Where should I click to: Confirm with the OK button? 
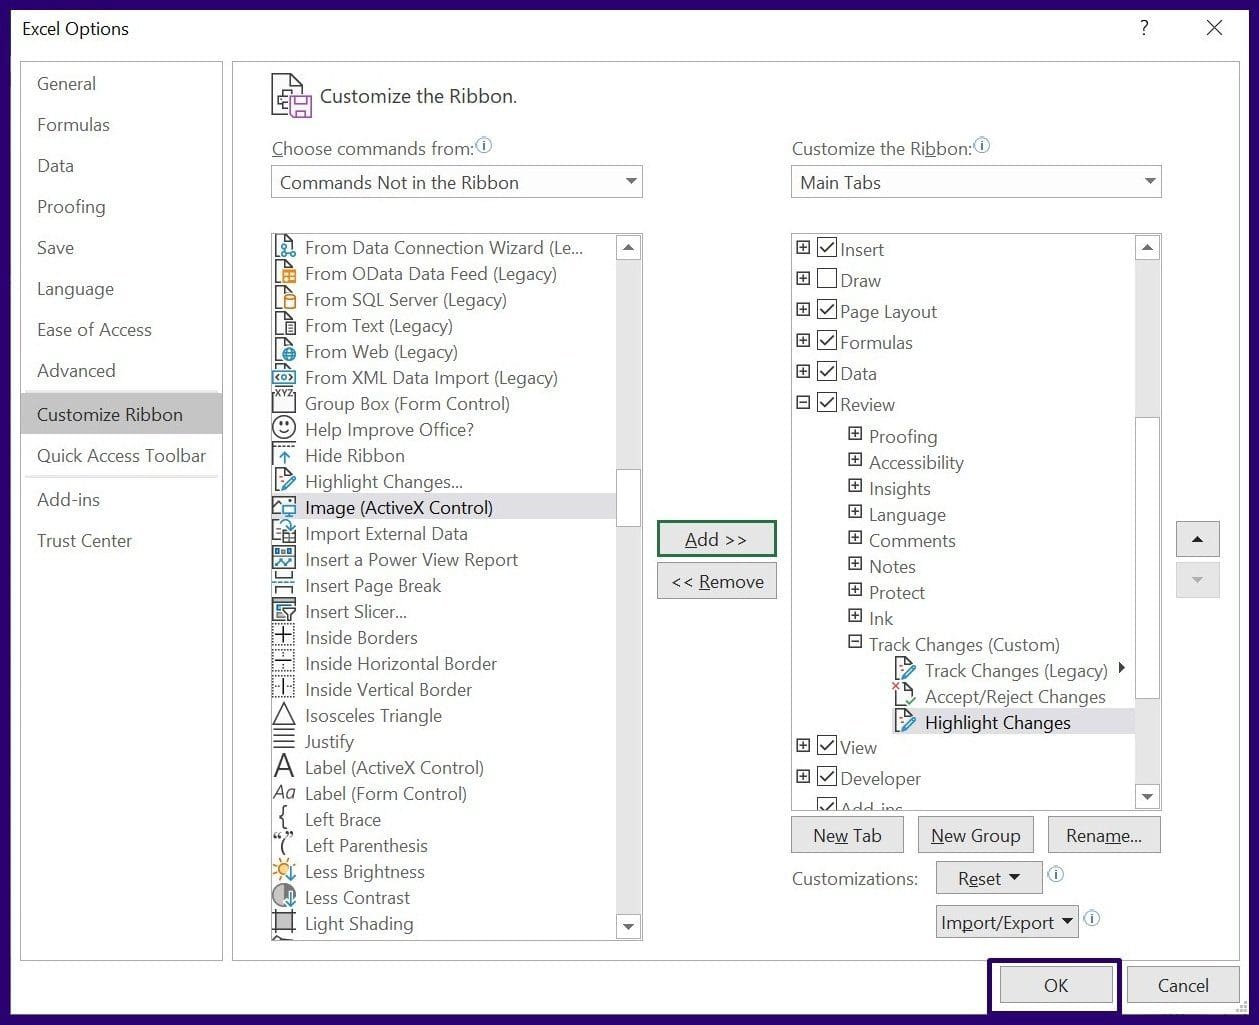pos(1056,985)
